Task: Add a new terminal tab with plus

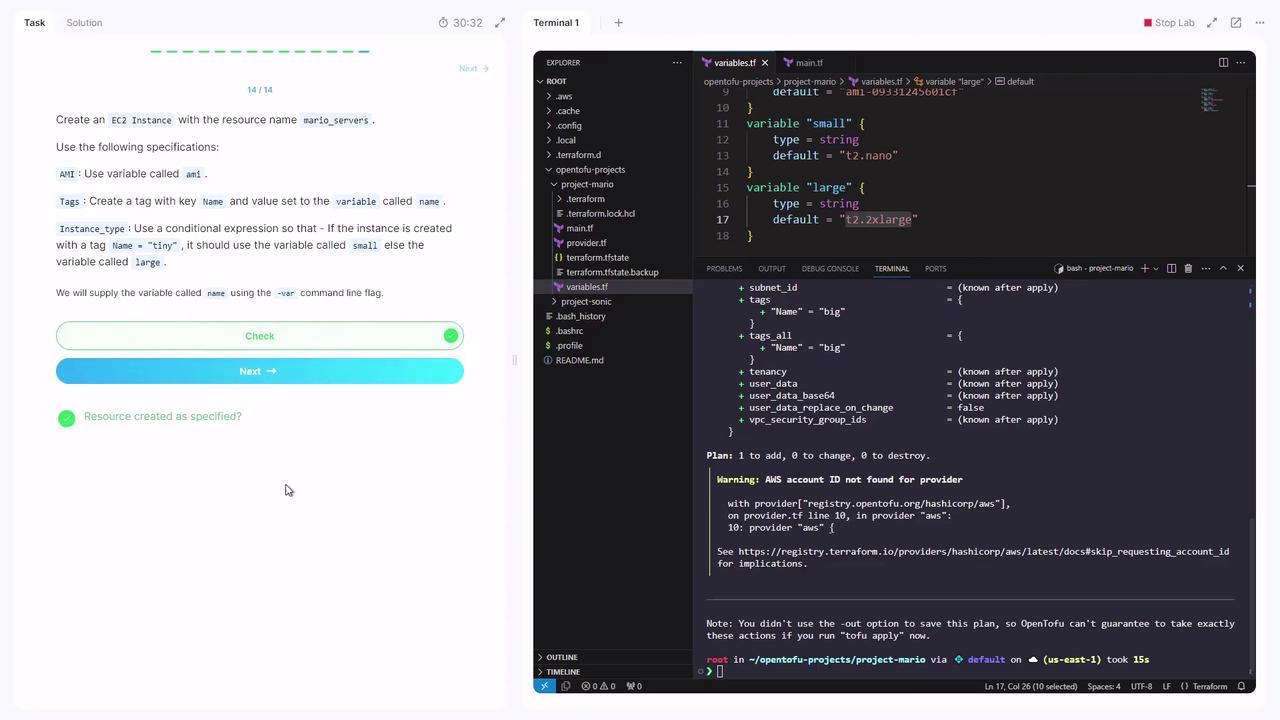Action: (x=618, y=22)
